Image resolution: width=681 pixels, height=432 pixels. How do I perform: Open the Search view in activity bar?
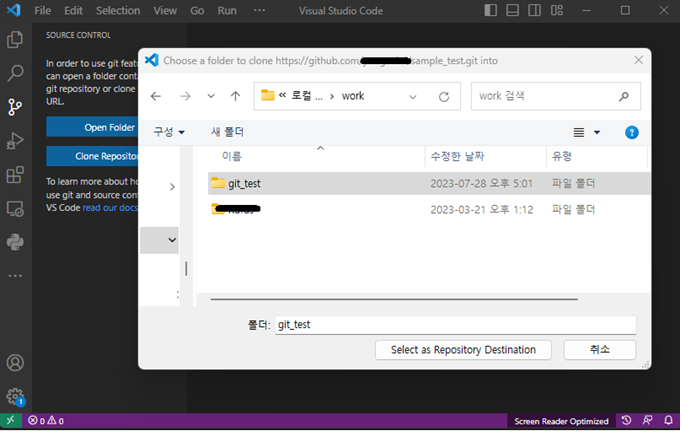click(x=15, y=73)
